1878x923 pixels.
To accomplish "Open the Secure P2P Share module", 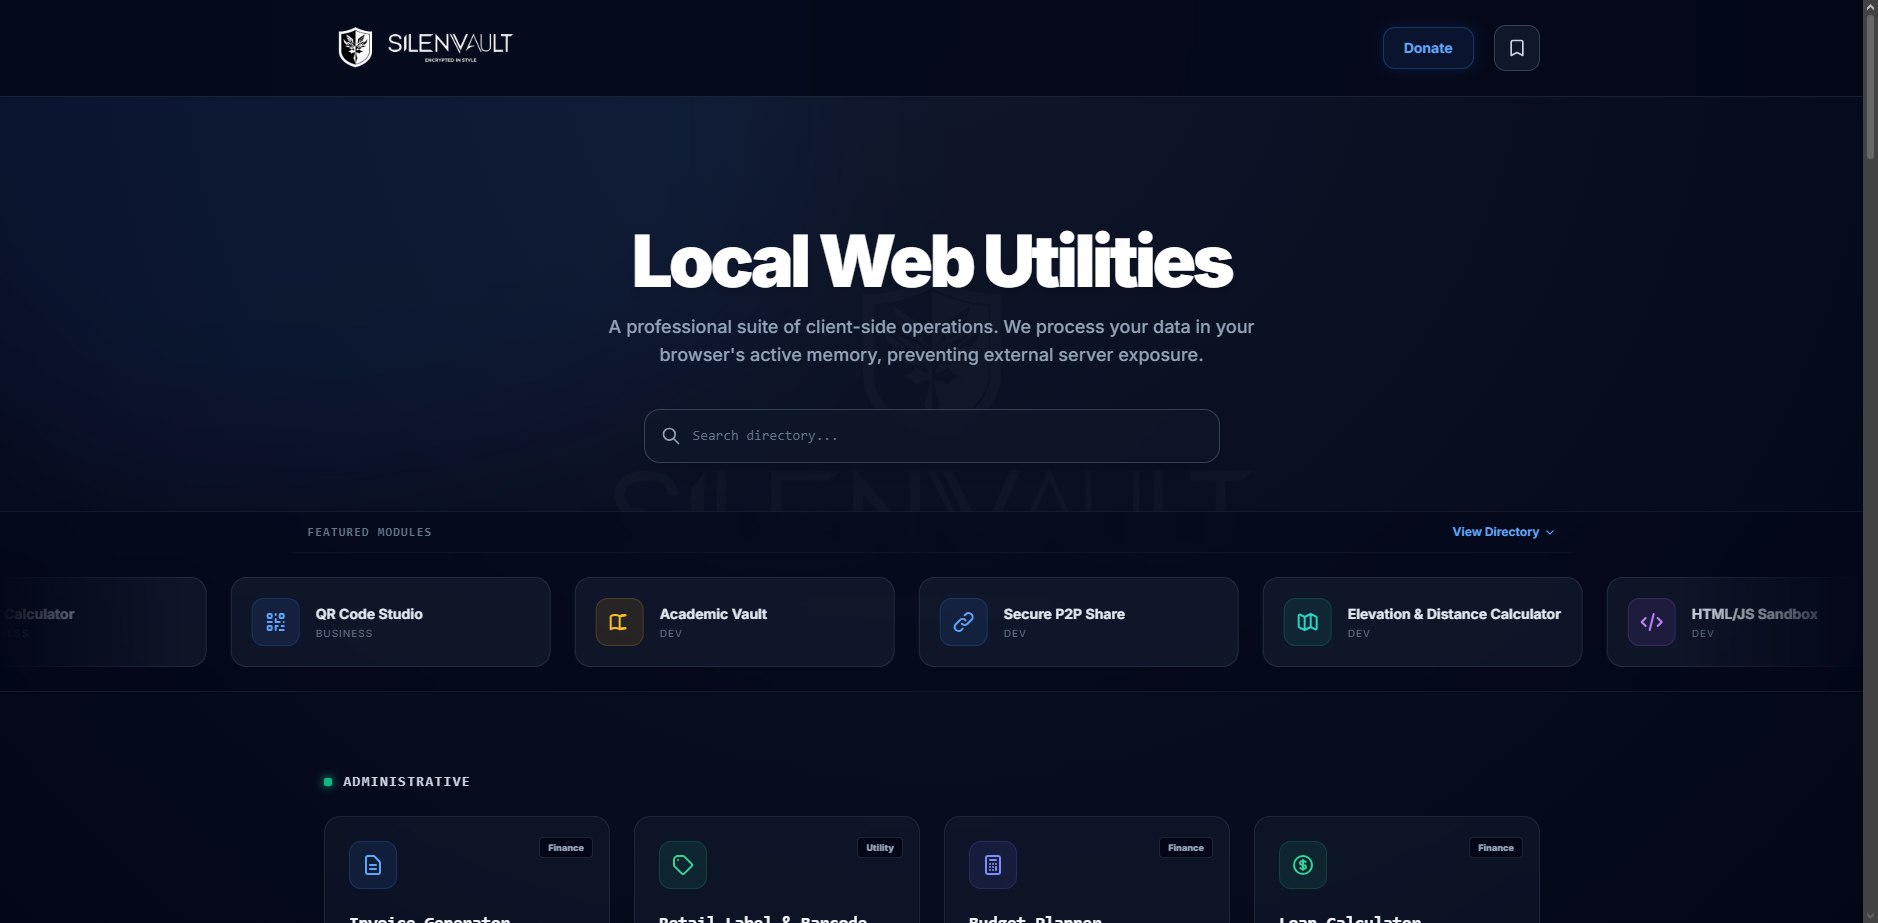I will tap(1078, 622).
